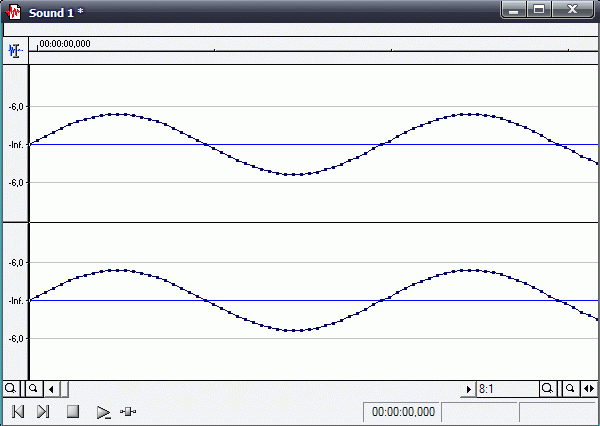Click the larger level zoom magnifier at bottom-left

[x=11, y=389]
